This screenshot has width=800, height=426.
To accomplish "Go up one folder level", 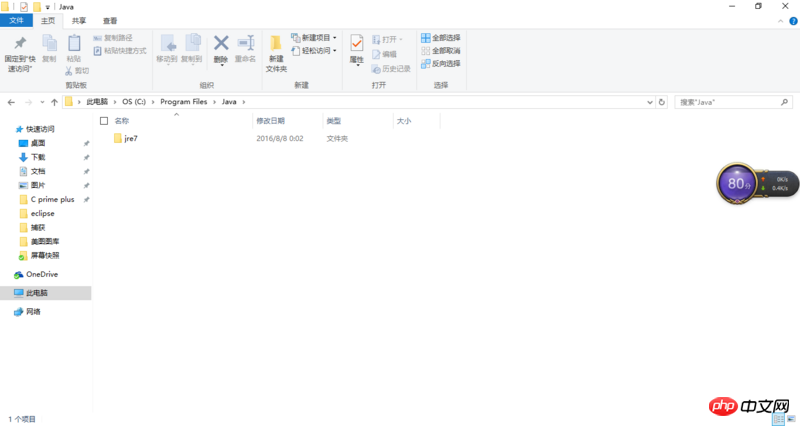I will click(54, 102).
